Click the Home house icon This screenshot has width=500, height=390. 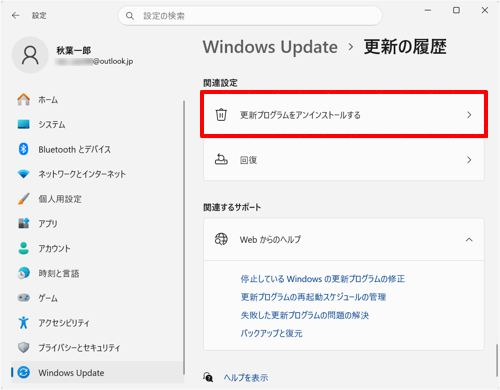(23, 99)
